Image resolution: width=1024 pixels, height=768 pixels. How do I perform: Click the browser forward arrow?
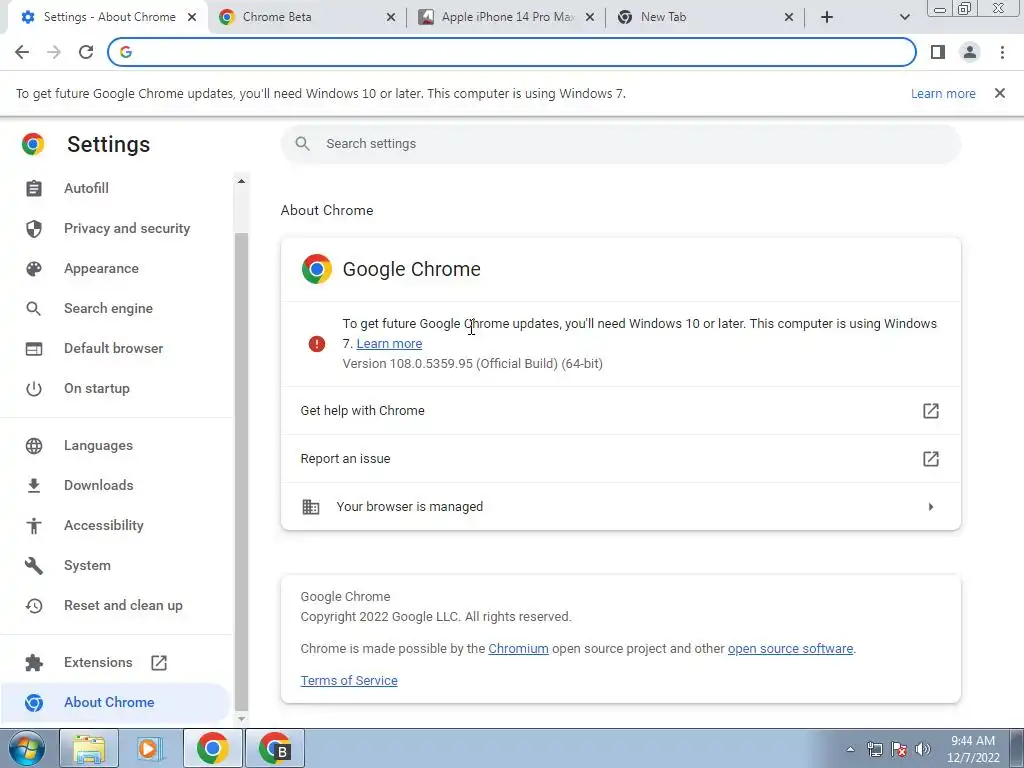[x=54, y=52]
